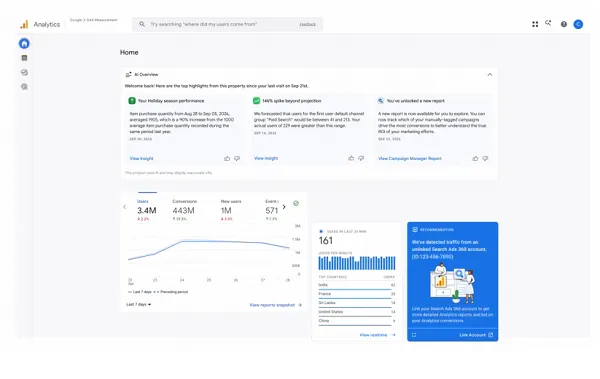The image size is (600, 379).
Task: Click the Search Ads 360 illustration
Action: click(452, 283)
